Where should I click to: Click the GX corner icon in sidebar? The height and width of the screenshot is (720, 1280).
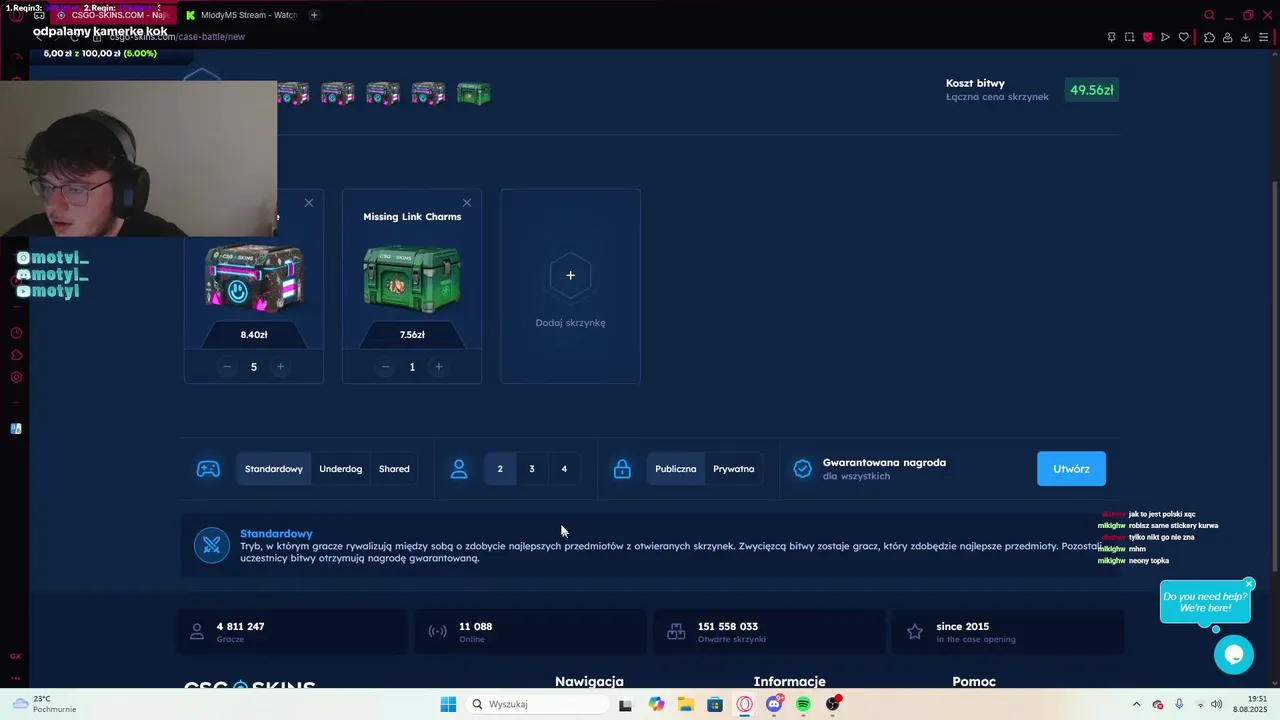tap(16, 656)
